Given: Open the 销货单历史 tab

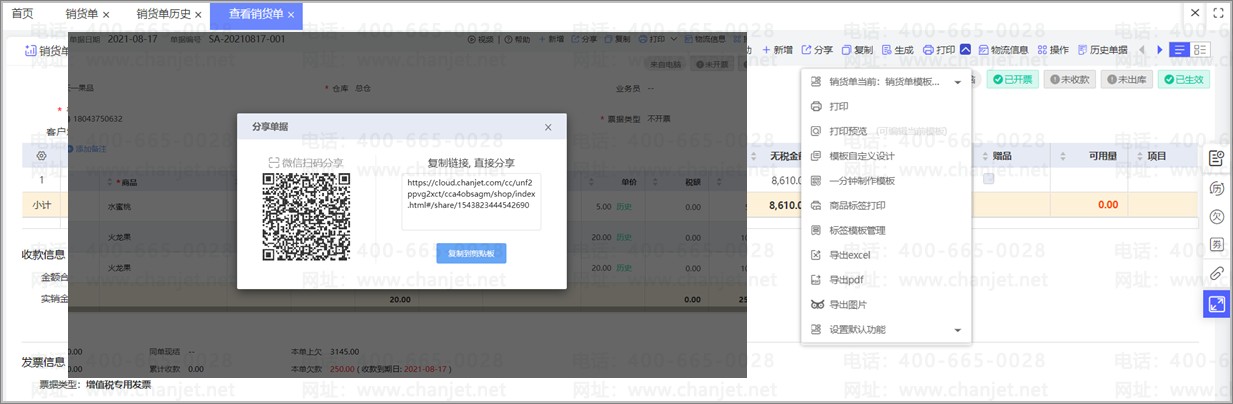Looking at the screenshot, I should coord(163,14).
